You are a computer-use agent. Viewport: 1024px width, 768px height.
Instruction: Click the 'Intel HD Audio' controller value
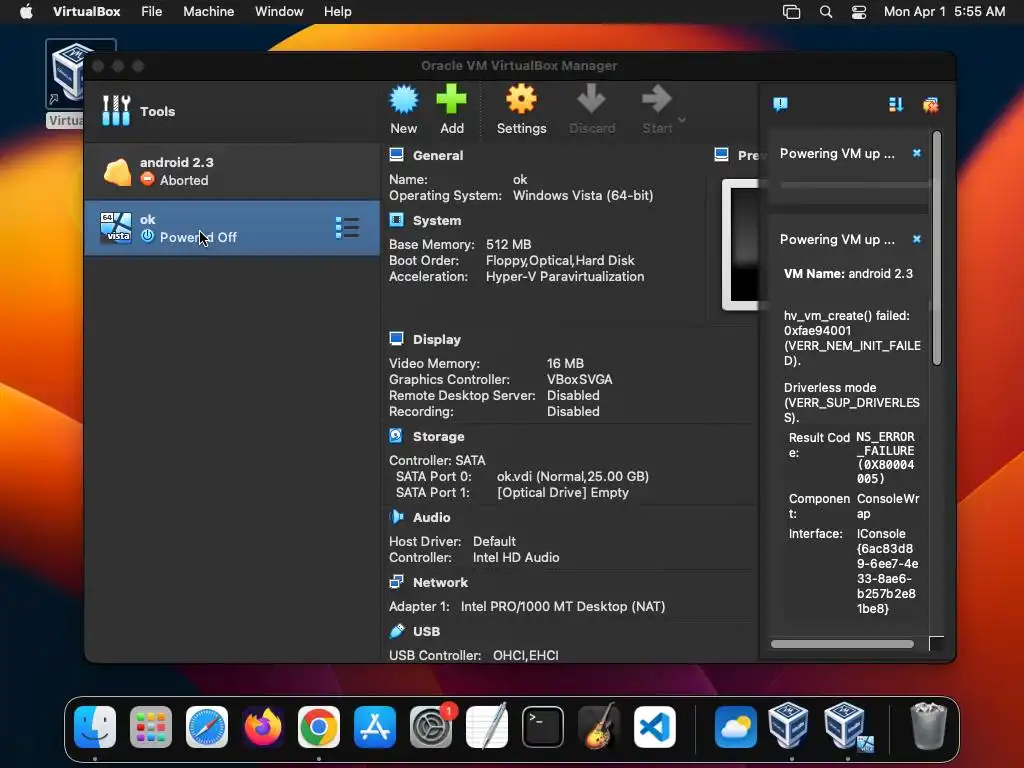coord(516,558)
